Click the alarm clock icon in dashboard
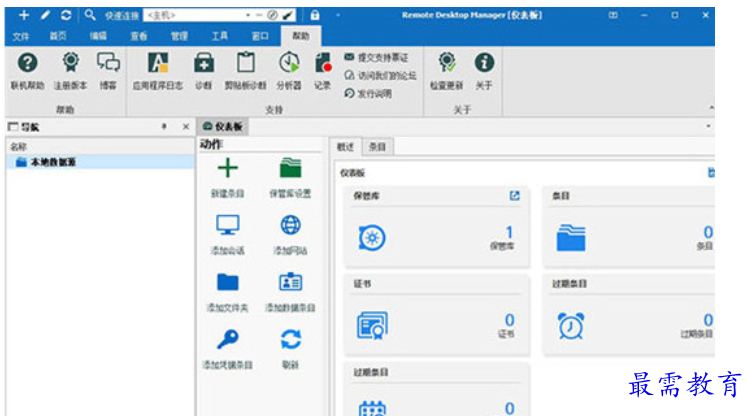 [571, 326]
